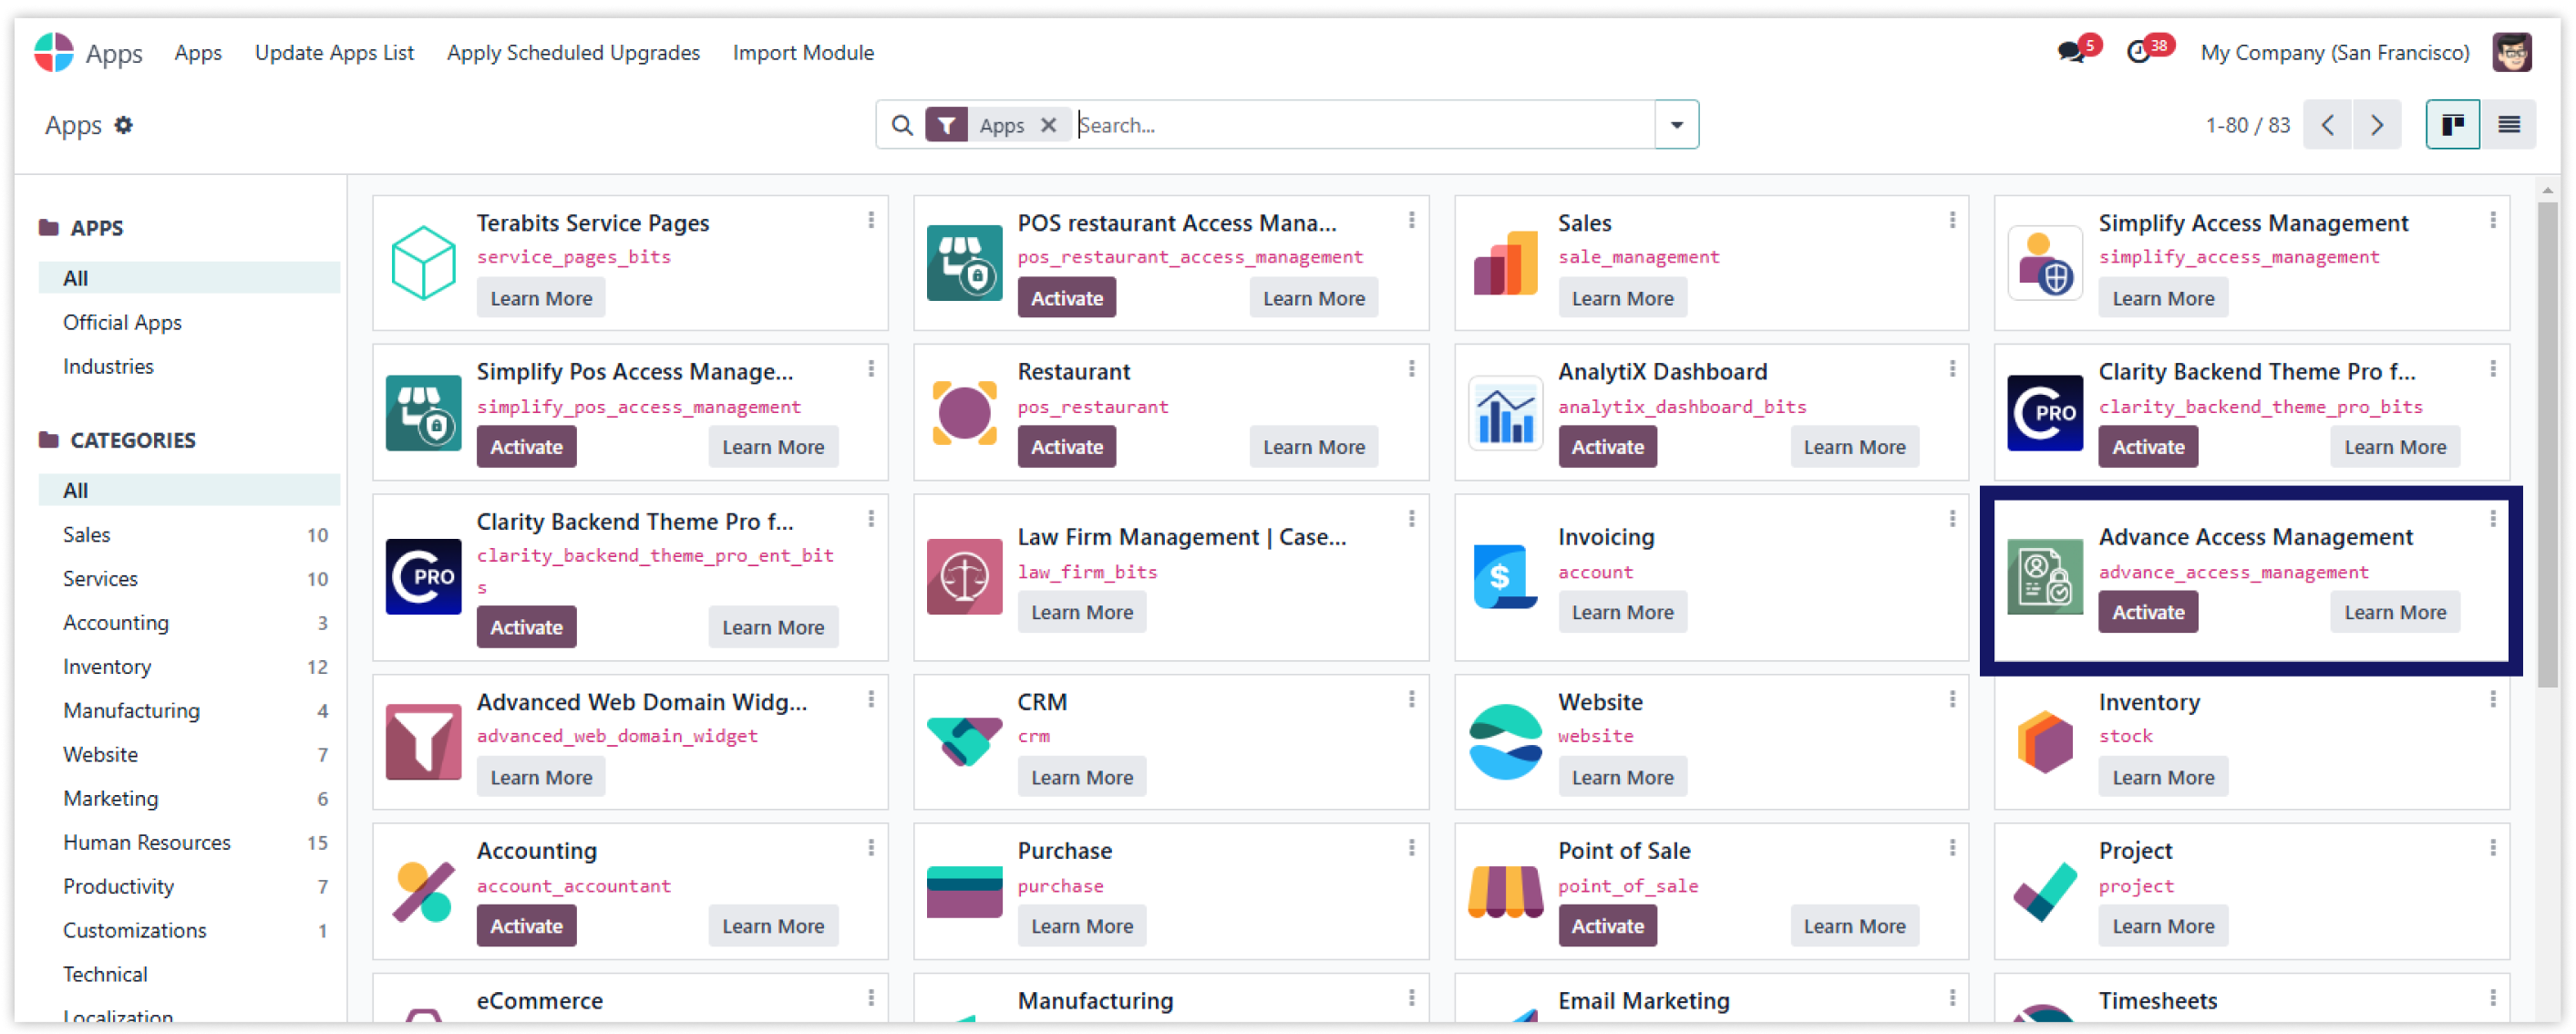Click the Simplify Access Management icon
Screen dimensions: 2576x1034
pyautogui.click(x=2045, y=263)
